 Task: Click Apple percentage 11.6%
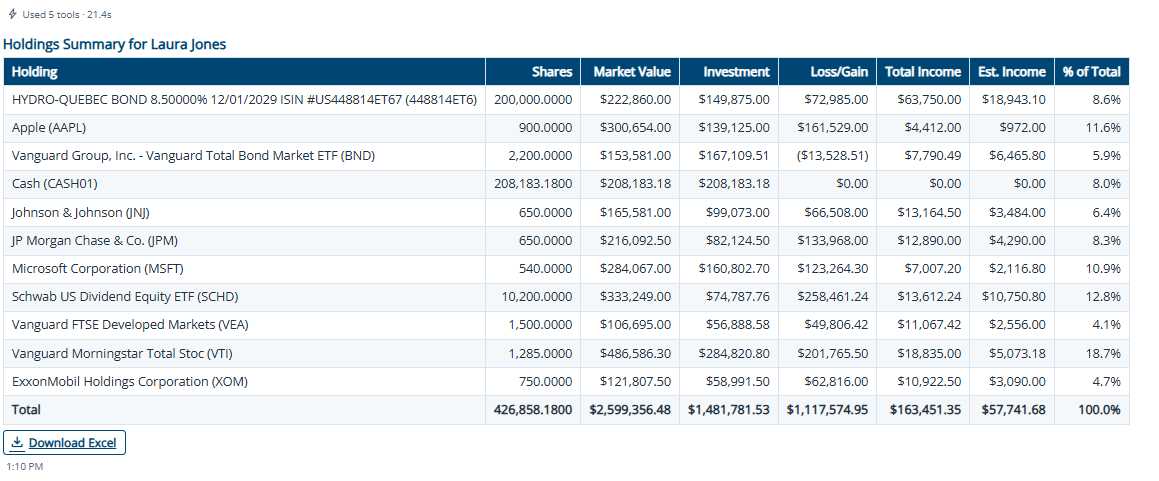pyautogui.click(x=1106, y=128)
